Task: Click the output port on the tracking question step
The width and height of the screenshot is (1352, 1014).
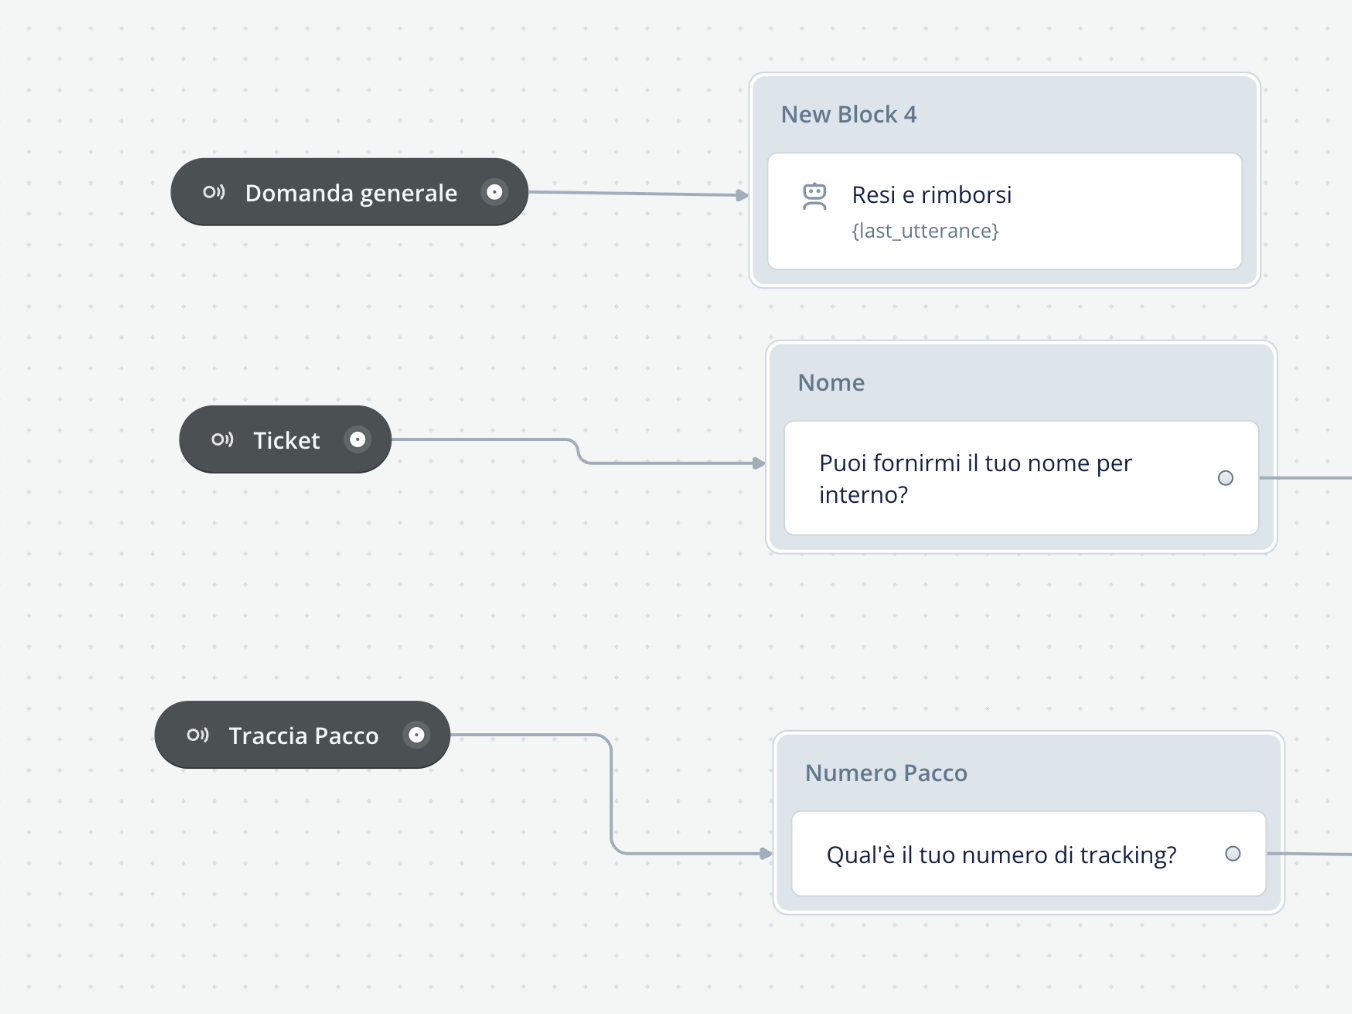Action: click(x=1233, y=853)
